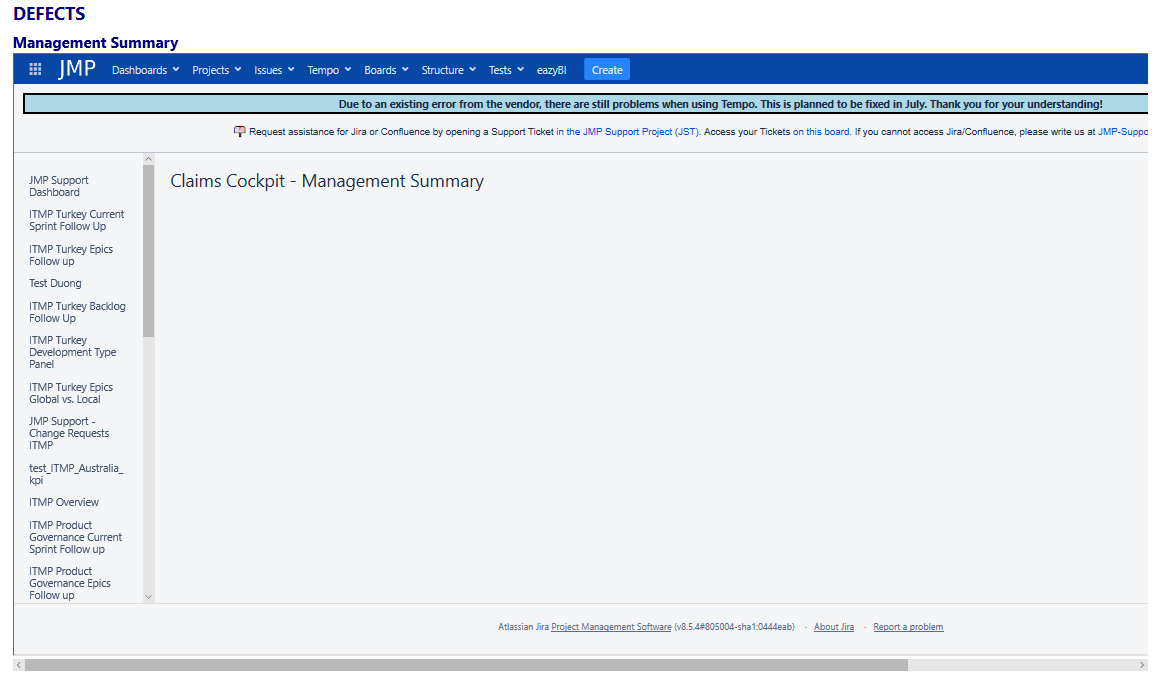Open ITMP Product Governance Current Sprint Follow up
This screenshot has height=685, width=1165.
[x=76, y=537]
